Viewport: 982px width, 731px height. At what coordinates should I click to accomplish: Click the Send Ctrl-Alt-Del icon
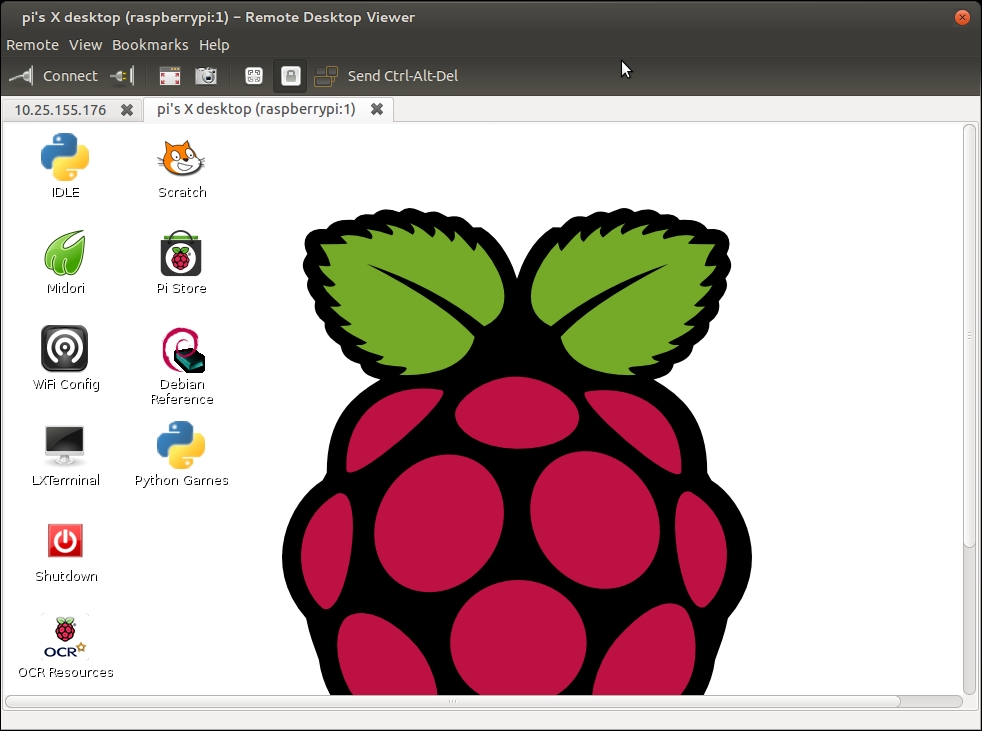click(326, 76)
